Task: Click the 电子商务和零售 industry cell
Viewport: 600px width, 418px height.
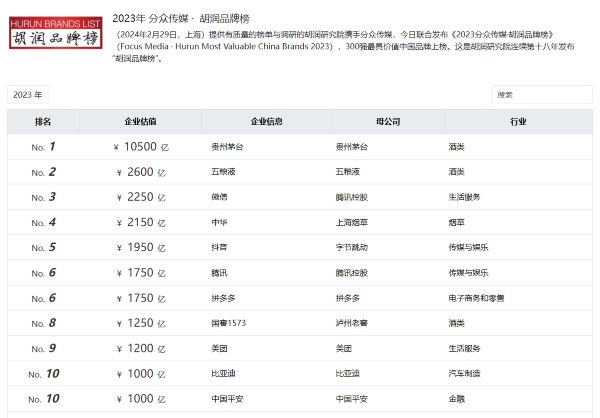Action: coord(476,298)
